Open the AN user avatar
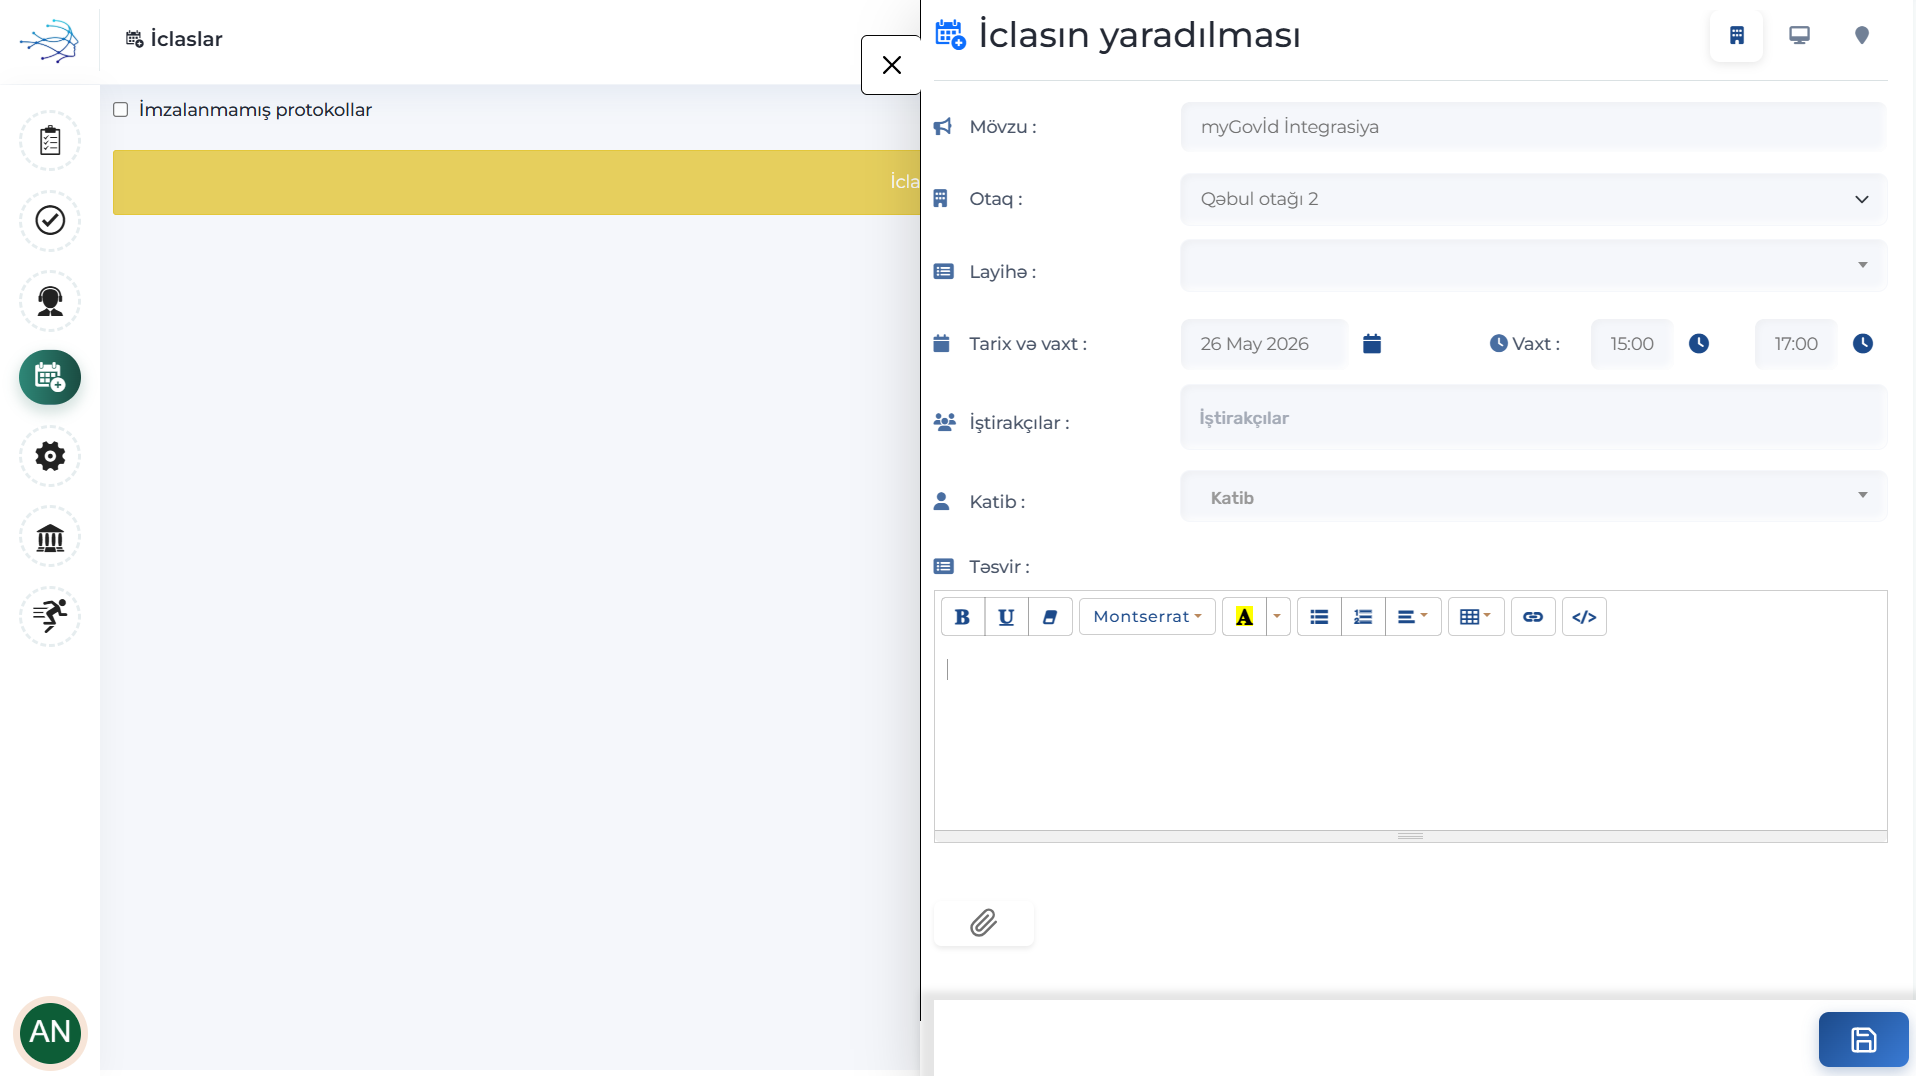The width and height of the screenshot is (1916, 1076). pos(50,1032)
